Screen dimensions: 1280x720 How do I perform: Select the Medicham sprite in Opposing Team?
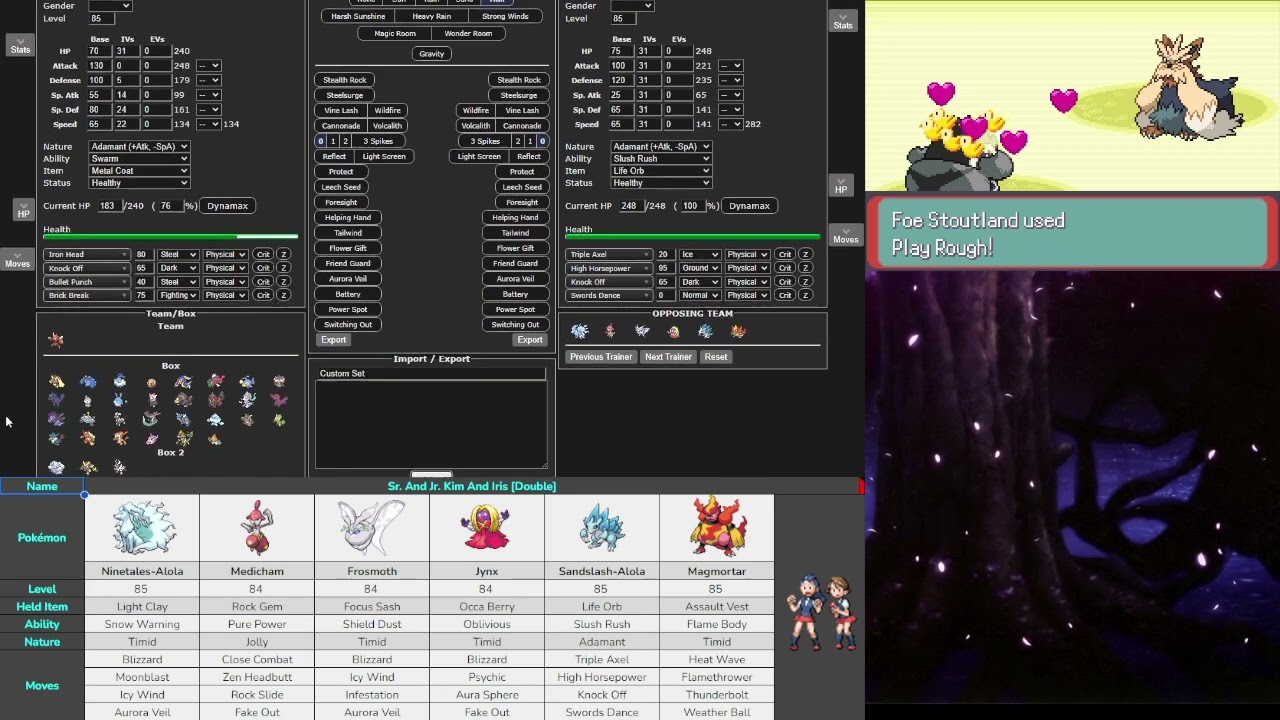point(610,332)
